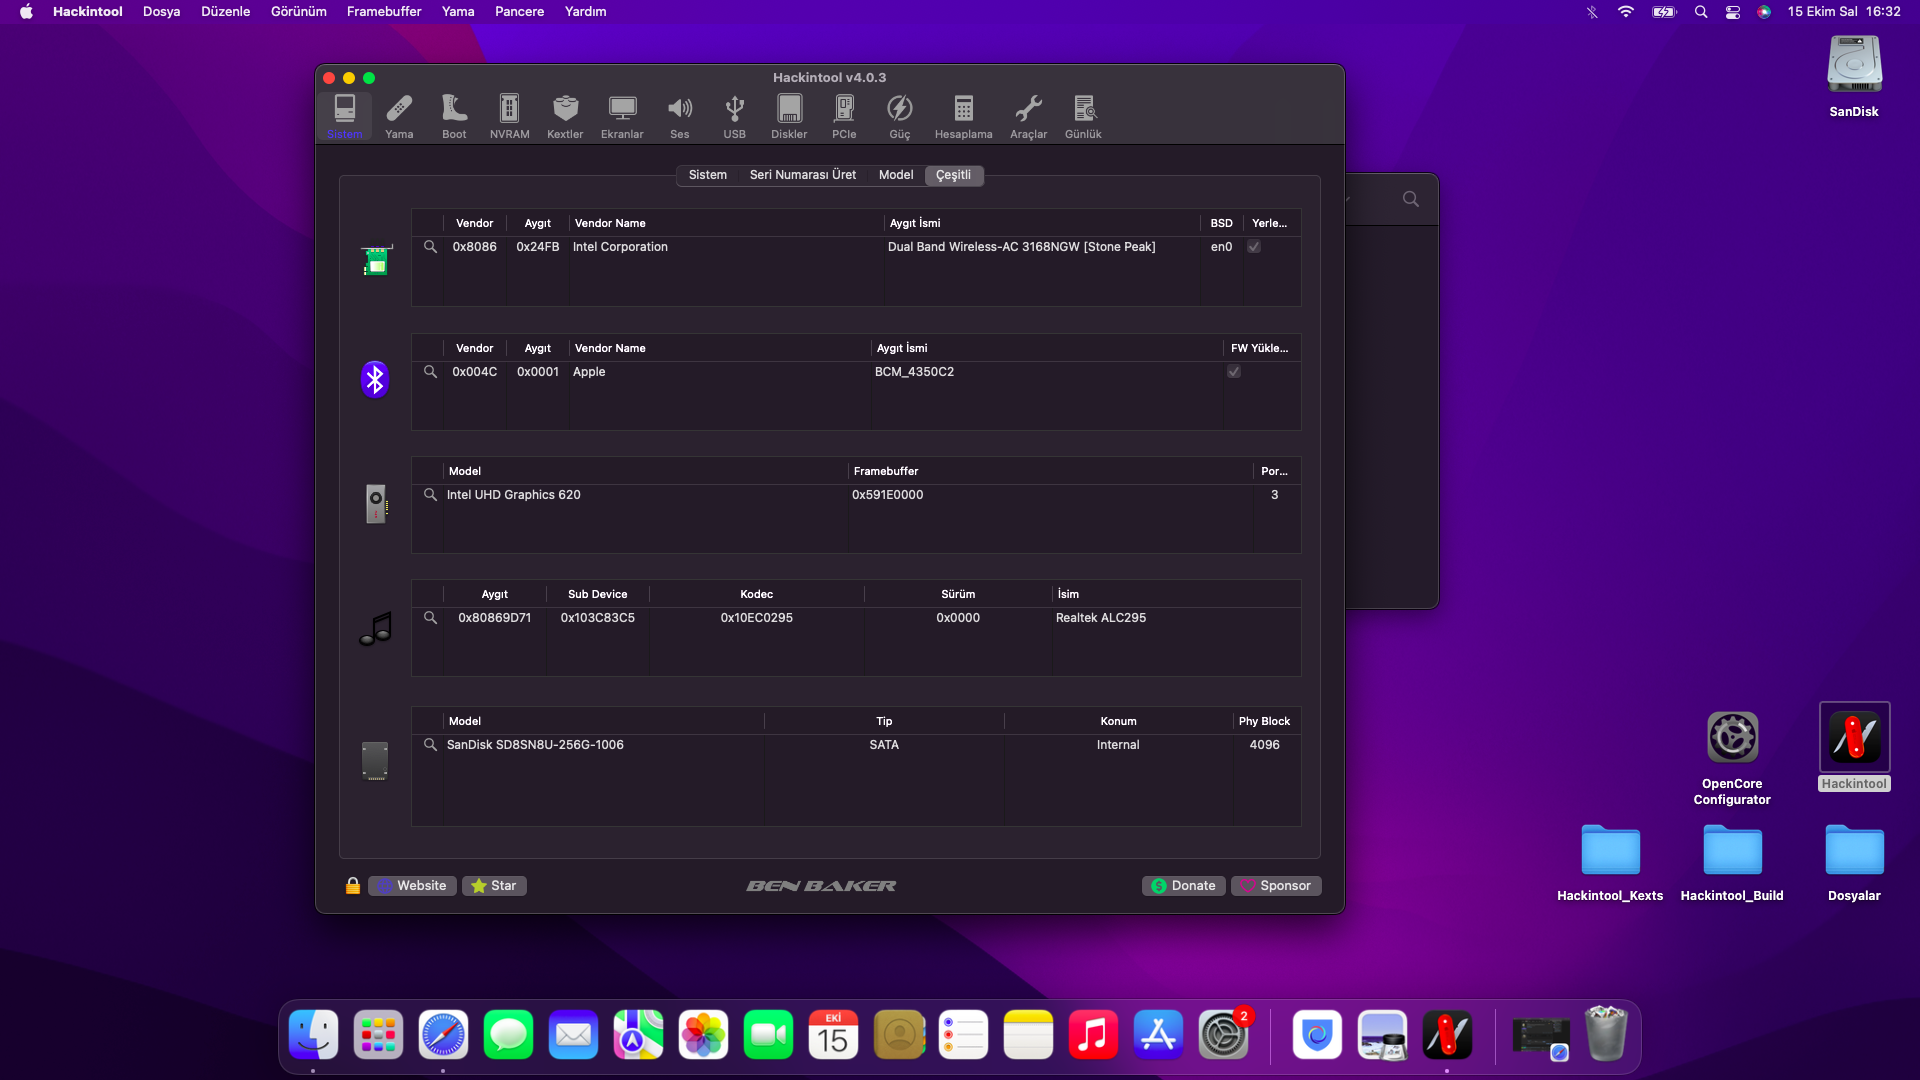
Task: Open the USB toolbar section
Action: coord(734,116)
